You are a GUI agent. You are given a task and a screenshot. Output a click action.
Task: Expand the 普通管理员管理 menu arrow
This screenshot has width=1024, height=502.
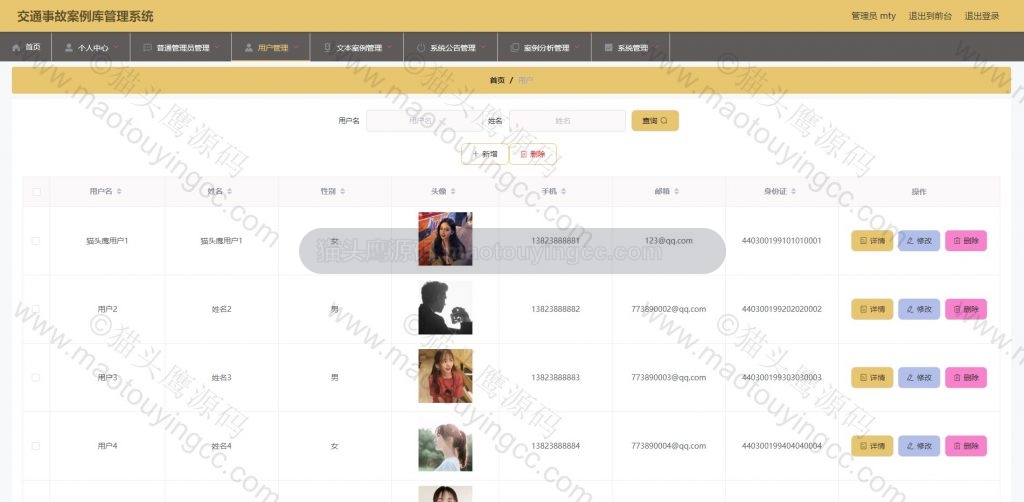pos(217,47)
